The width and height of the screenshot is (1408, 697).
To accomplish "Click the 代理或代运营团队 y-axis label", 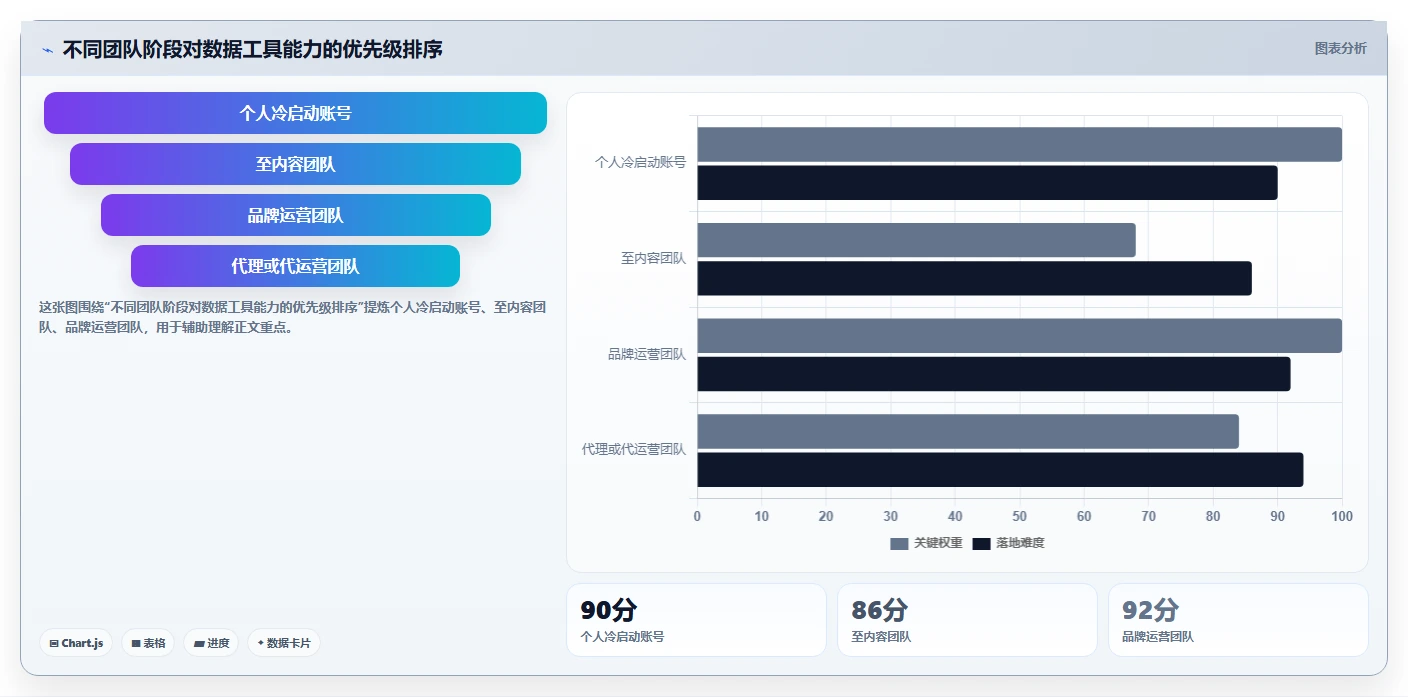I will click(634, 449).
